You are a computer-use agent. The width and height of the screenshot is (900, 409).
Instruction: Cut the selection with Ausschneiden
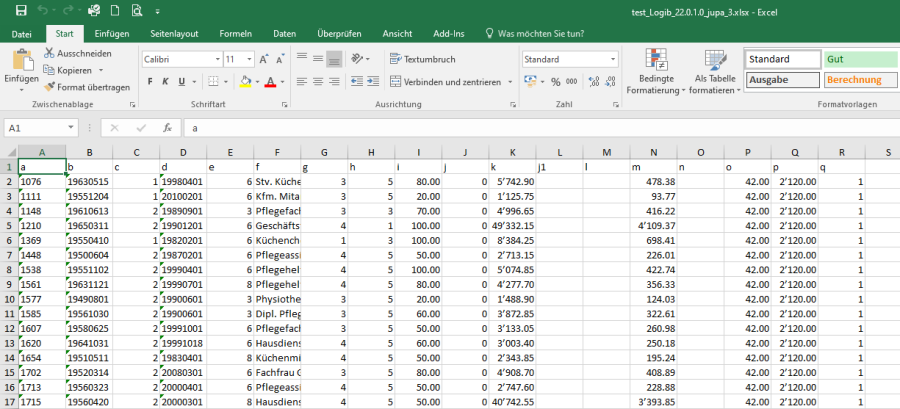pos(78,53)
